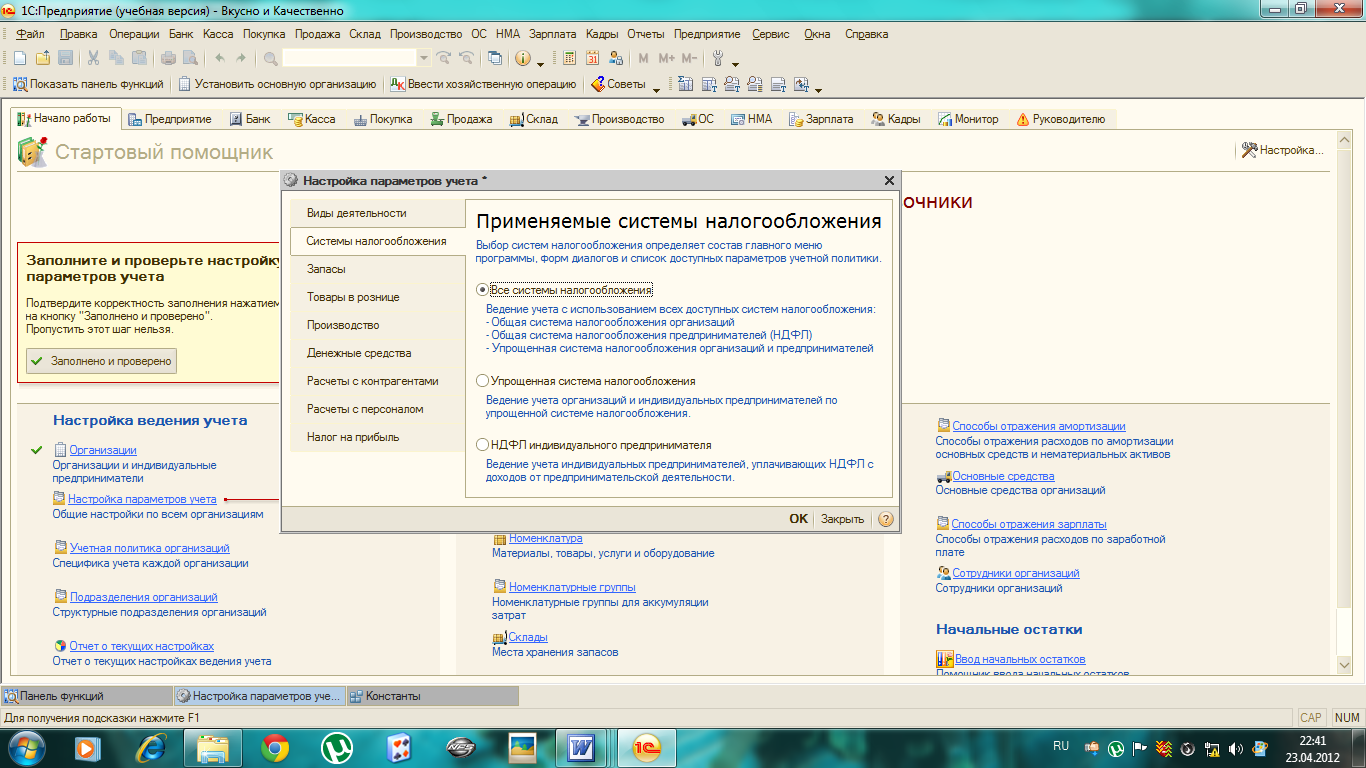Image resolution: width=1366 pixels, height=768 pixels.
Task: Select НДФЛ индивидуального предпринимателя radio button
Action: (x=483, y=445)
